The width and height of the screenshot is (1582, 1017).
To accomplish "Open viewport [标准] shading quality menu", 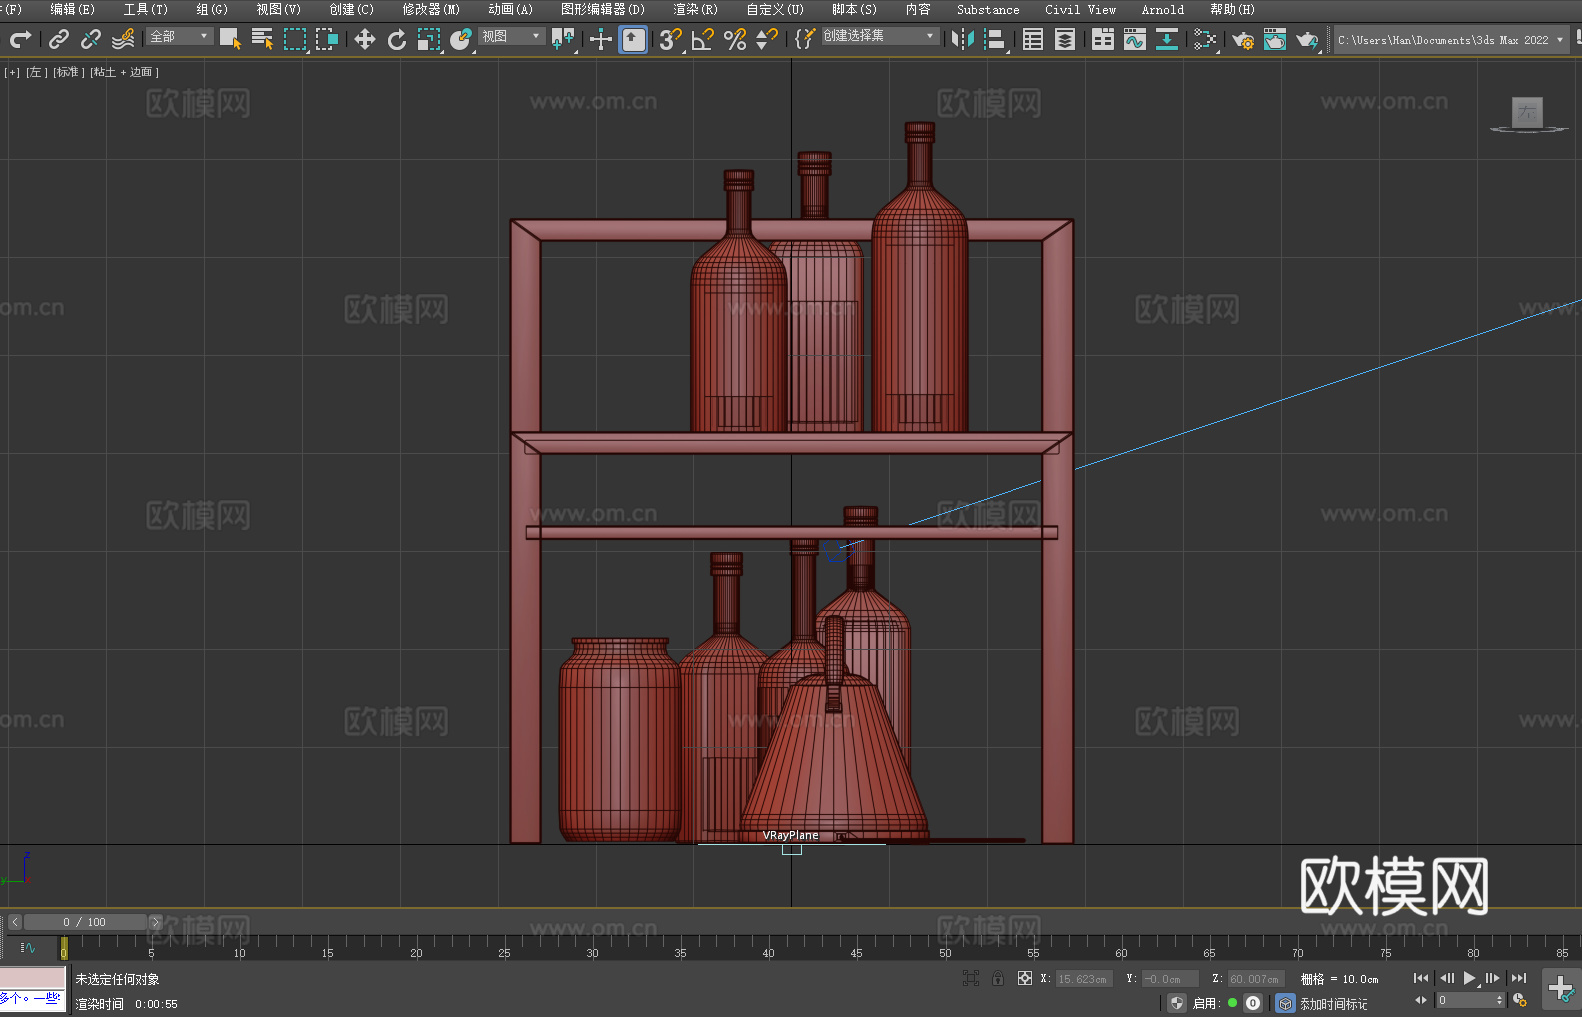I will coord(69,72).
